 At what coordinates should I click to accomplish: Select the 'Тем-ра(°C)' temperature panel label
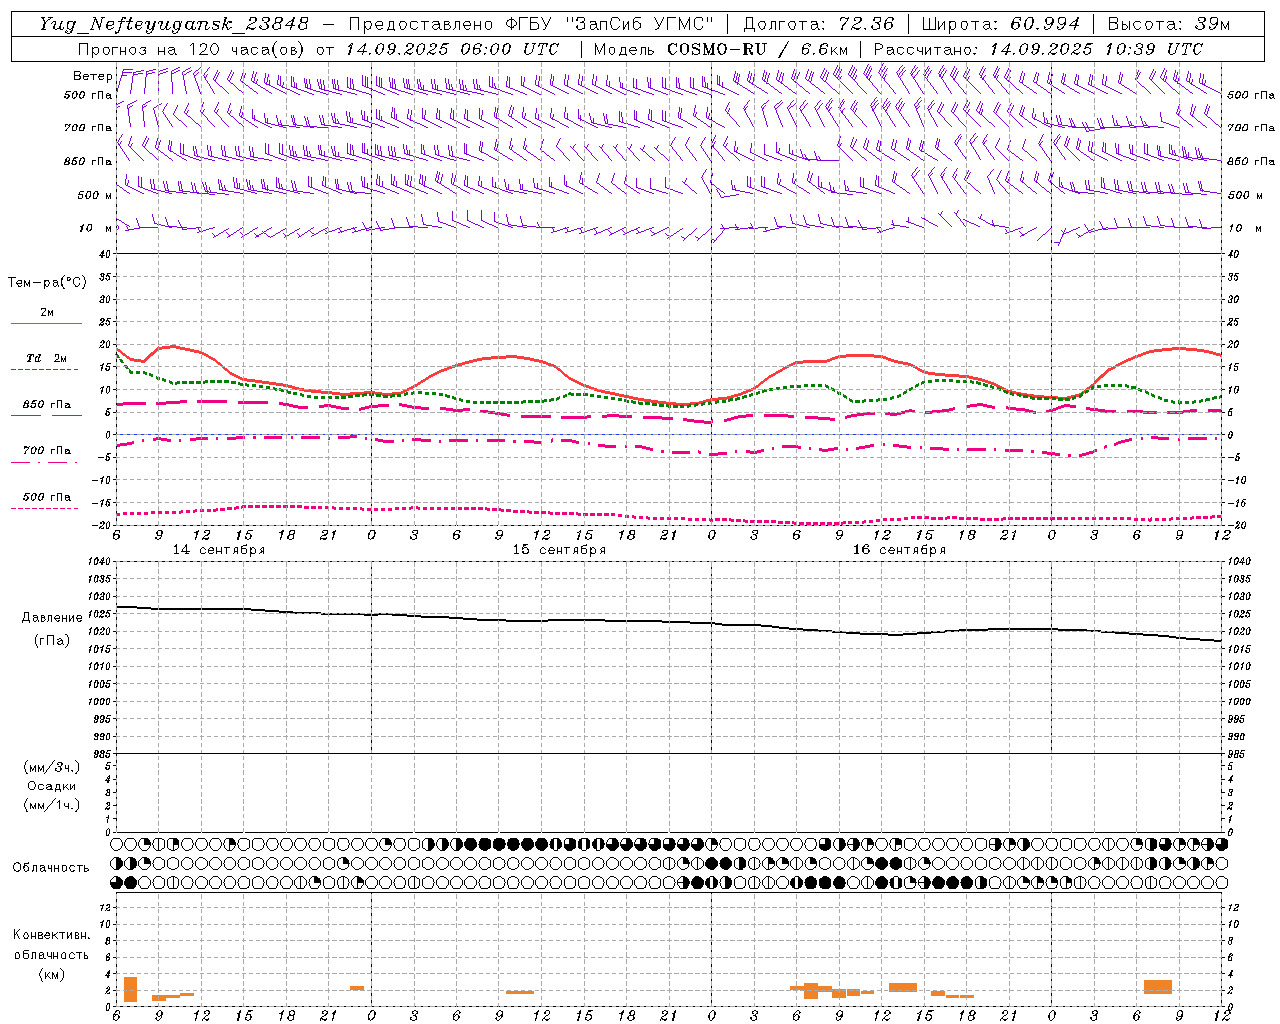click(47, 283)
